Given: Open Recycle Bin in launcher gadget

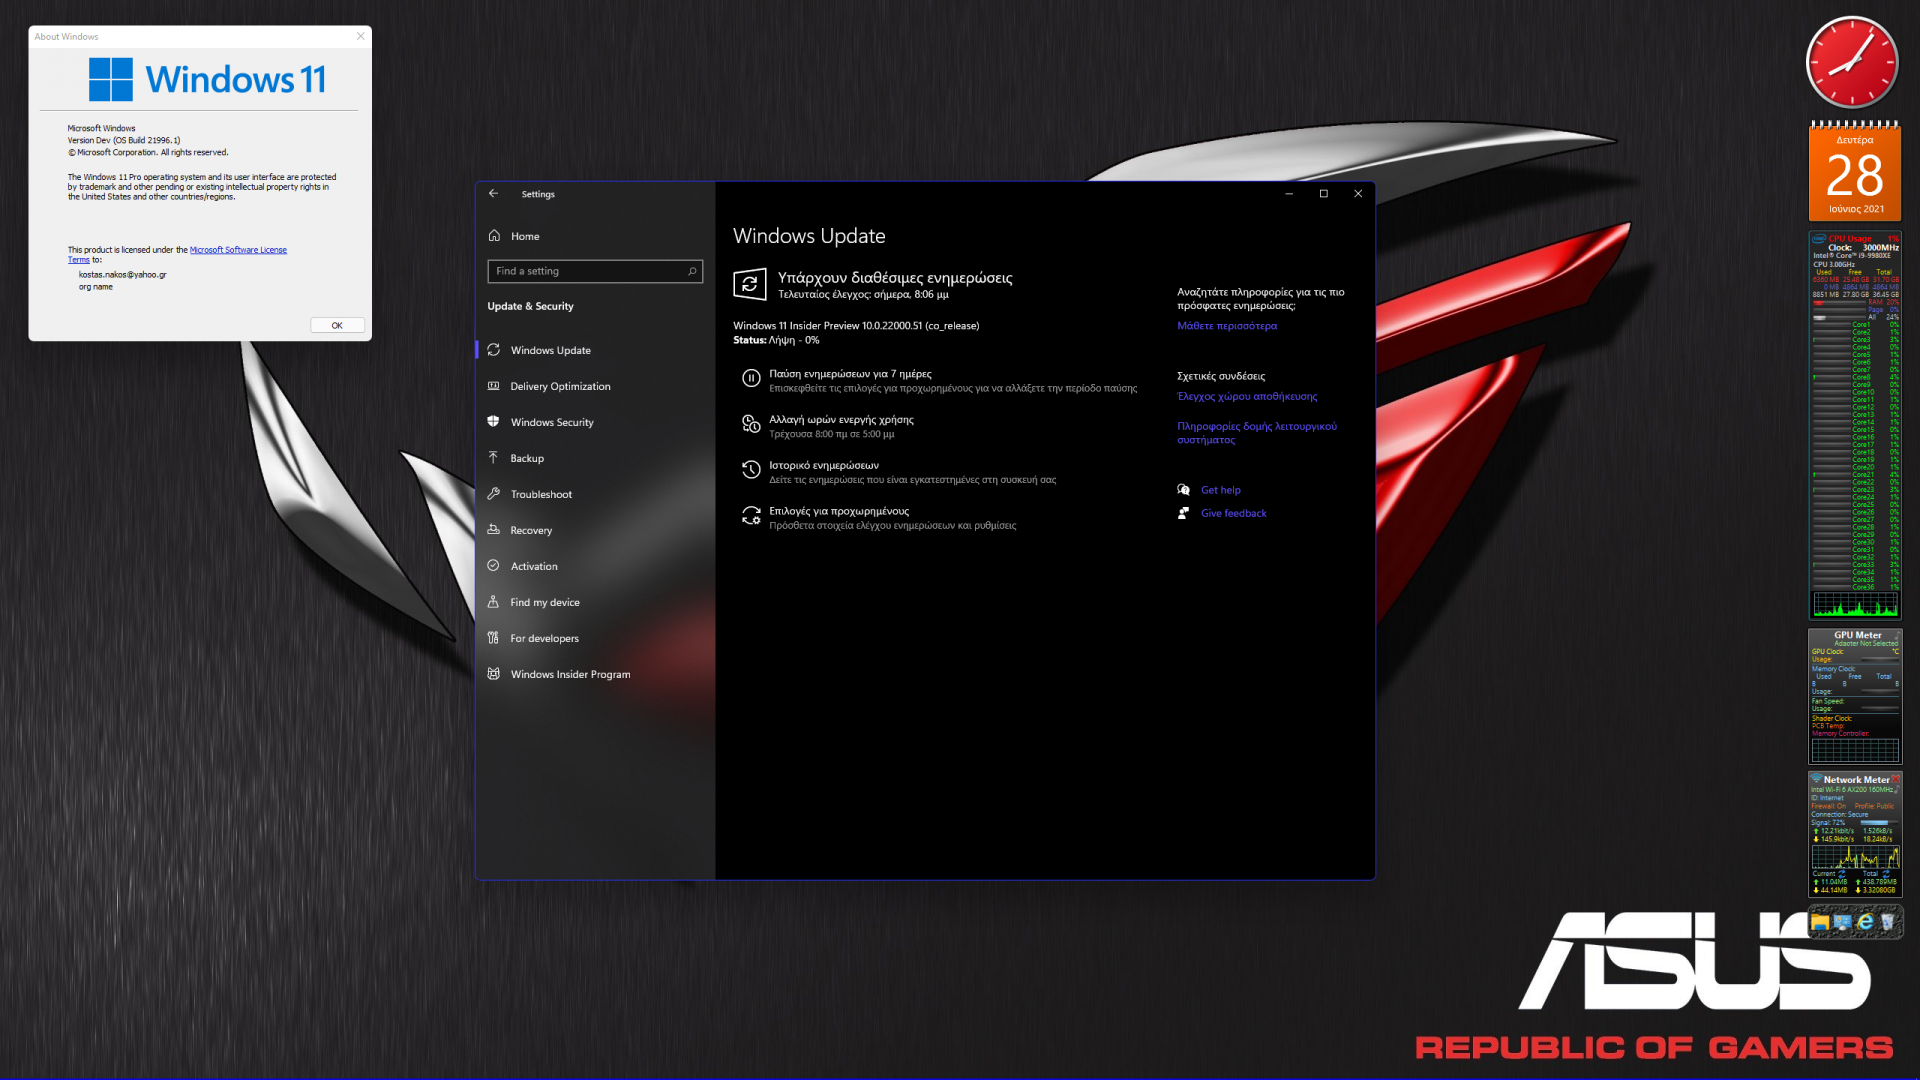Looking at the screenshot, I should pos(1887,922).
